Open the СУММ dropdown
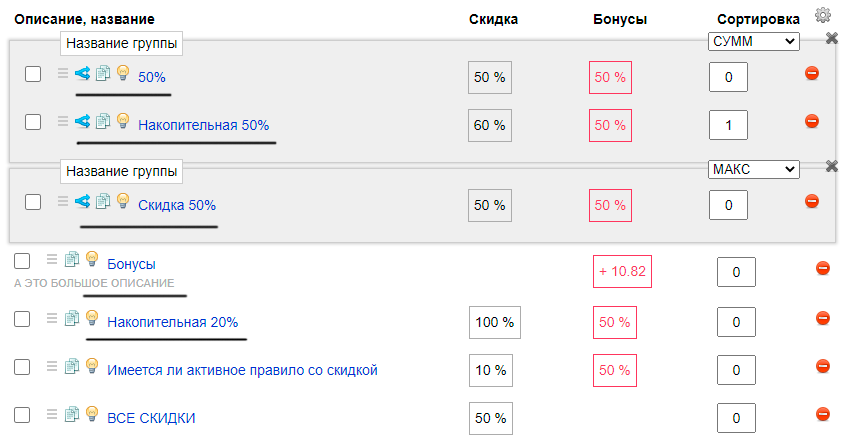This screenshot has height=440, width=846. [x=753, y=42]
